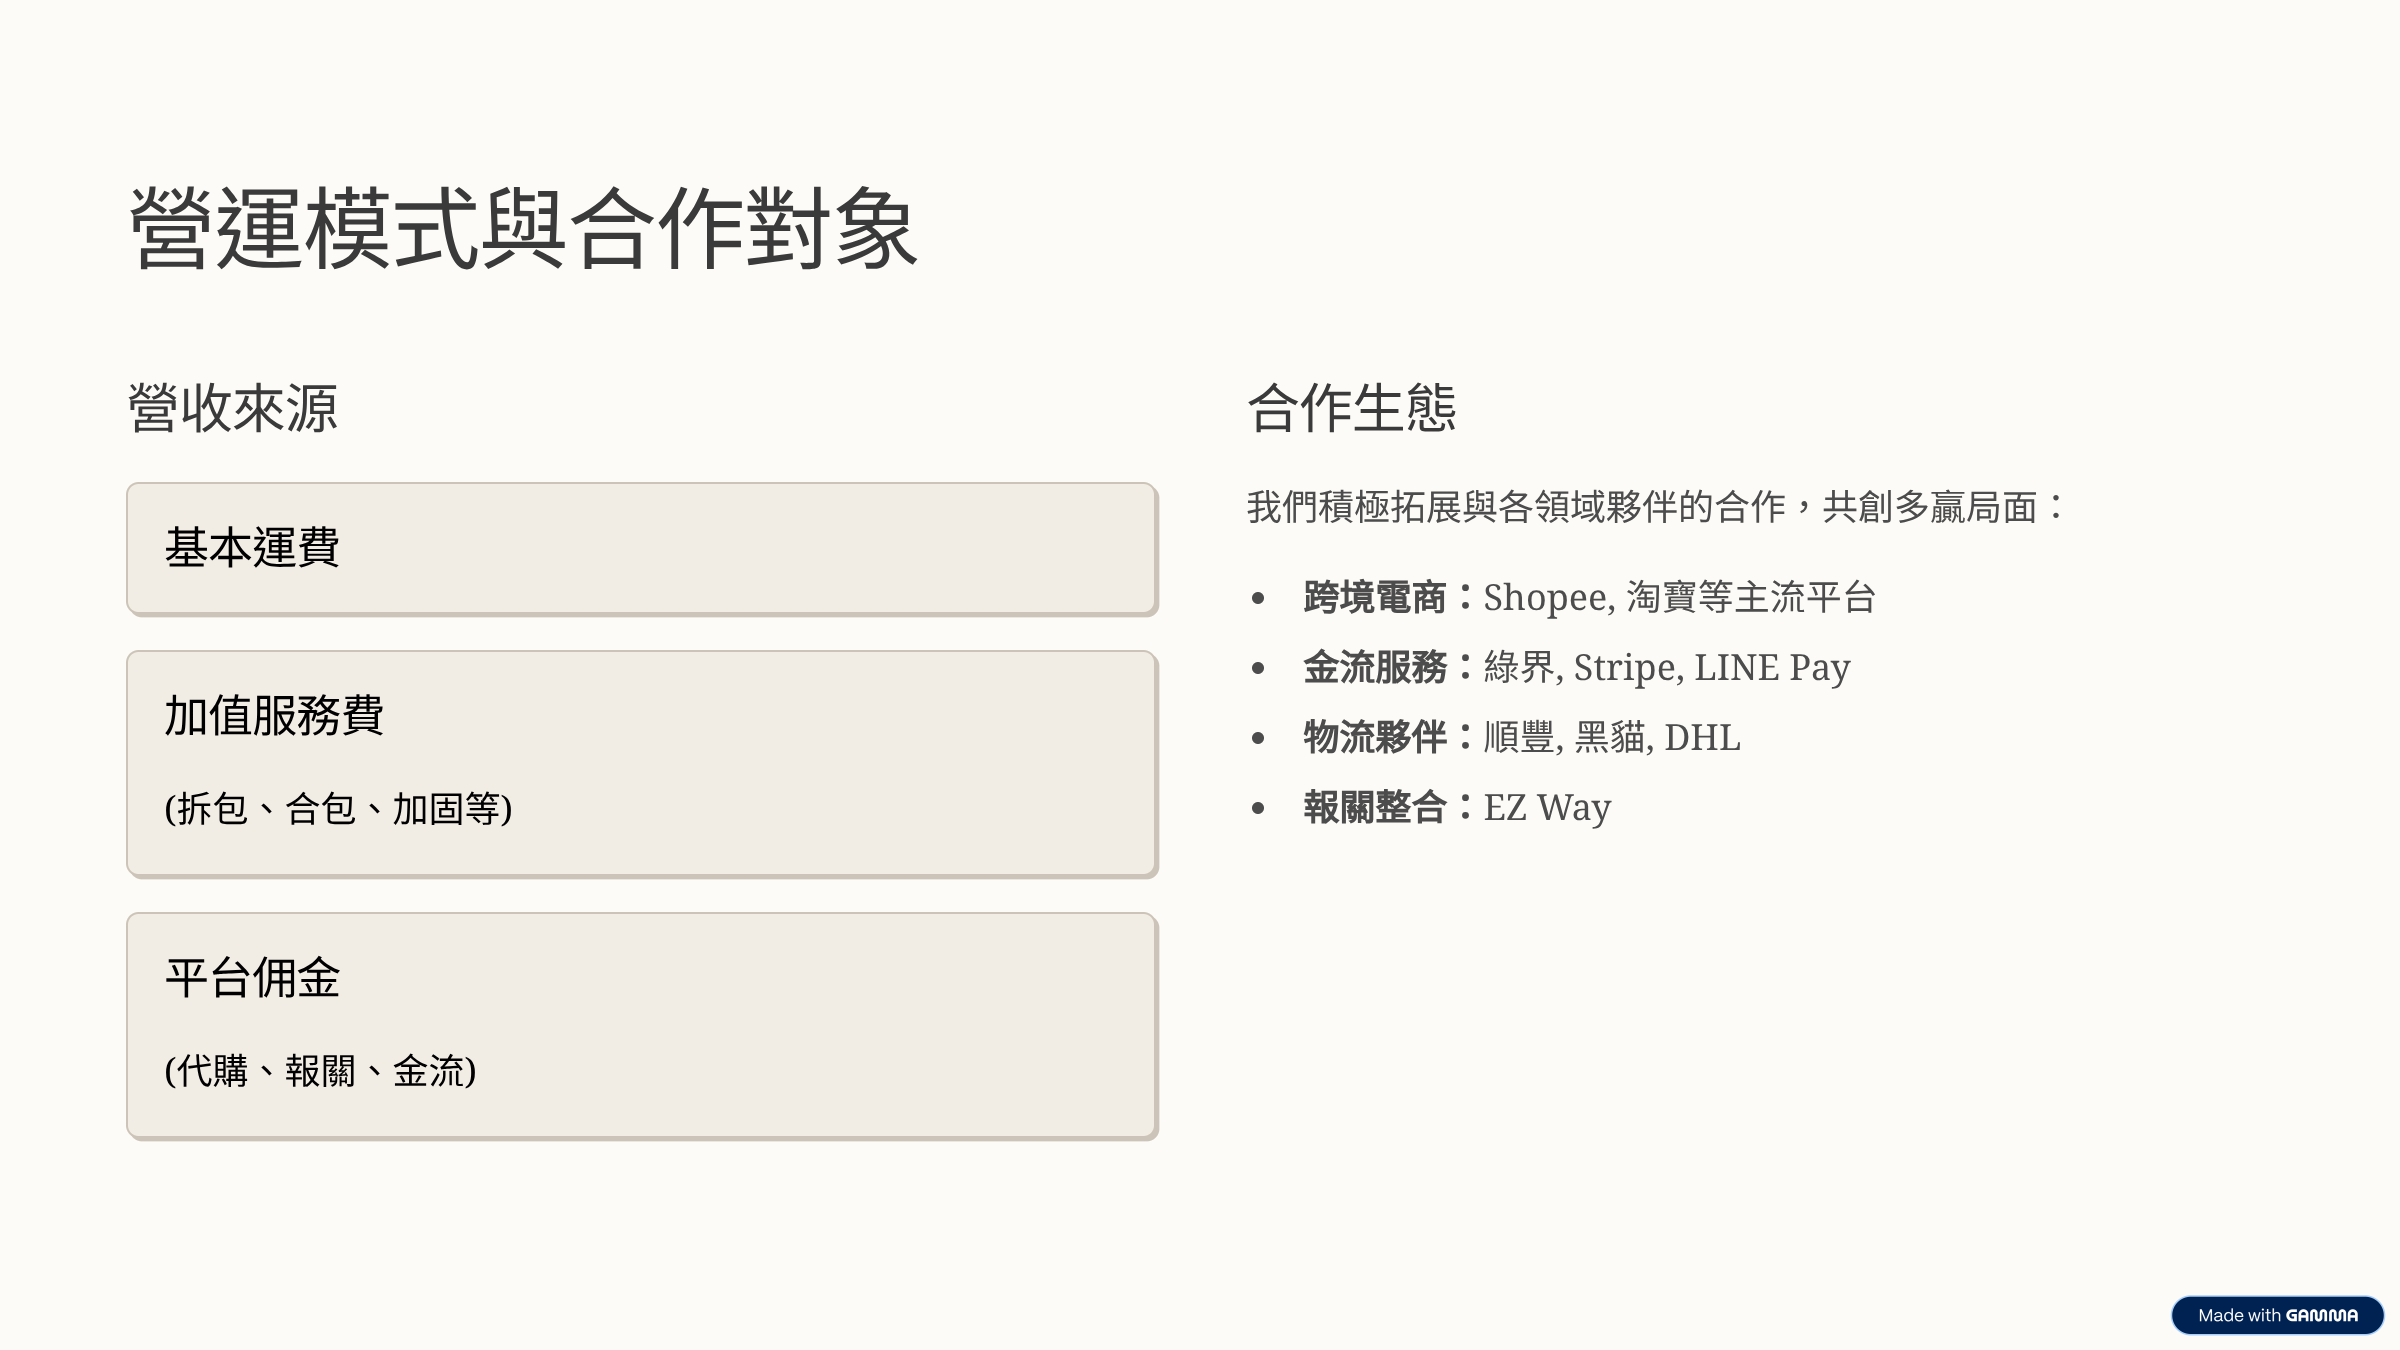Select the 物流夥伴 bullet label
The image size is (2400, 1350).
pyautogui.click(x=1375, y=738)
